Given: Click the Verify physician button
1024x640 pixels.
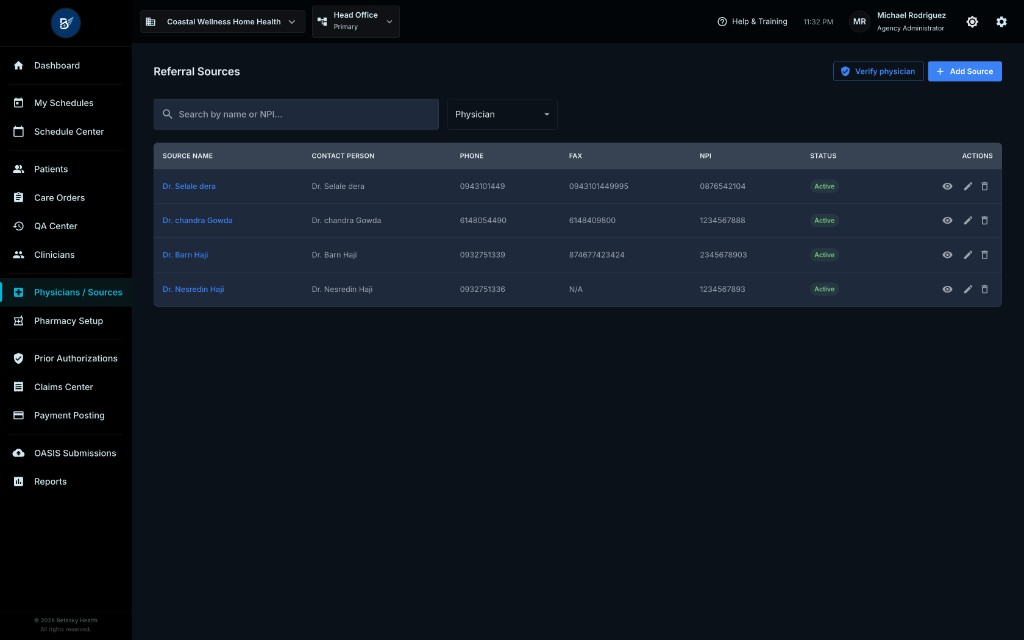Looking at the screenshot, I should point(878,71).
